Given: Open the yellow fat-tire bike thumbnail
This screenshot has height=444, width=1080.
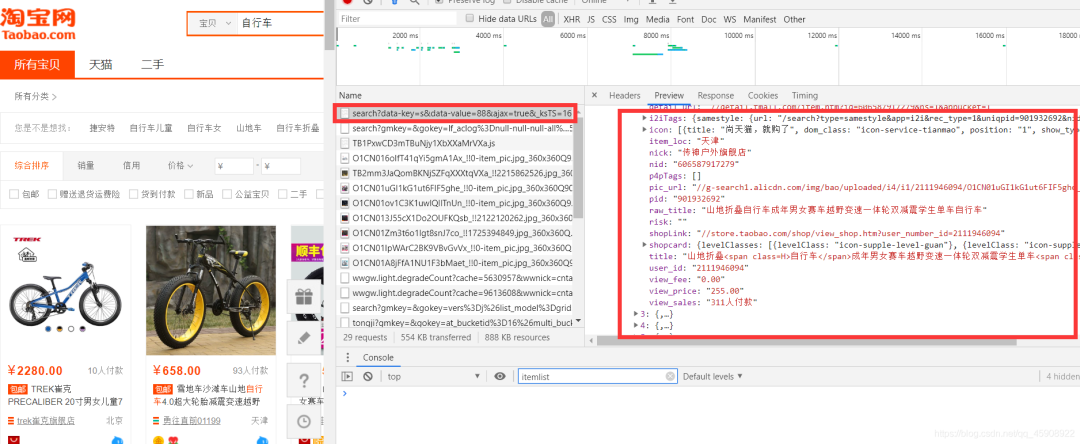Looking at the screenshot, I should tap(211, 290).
